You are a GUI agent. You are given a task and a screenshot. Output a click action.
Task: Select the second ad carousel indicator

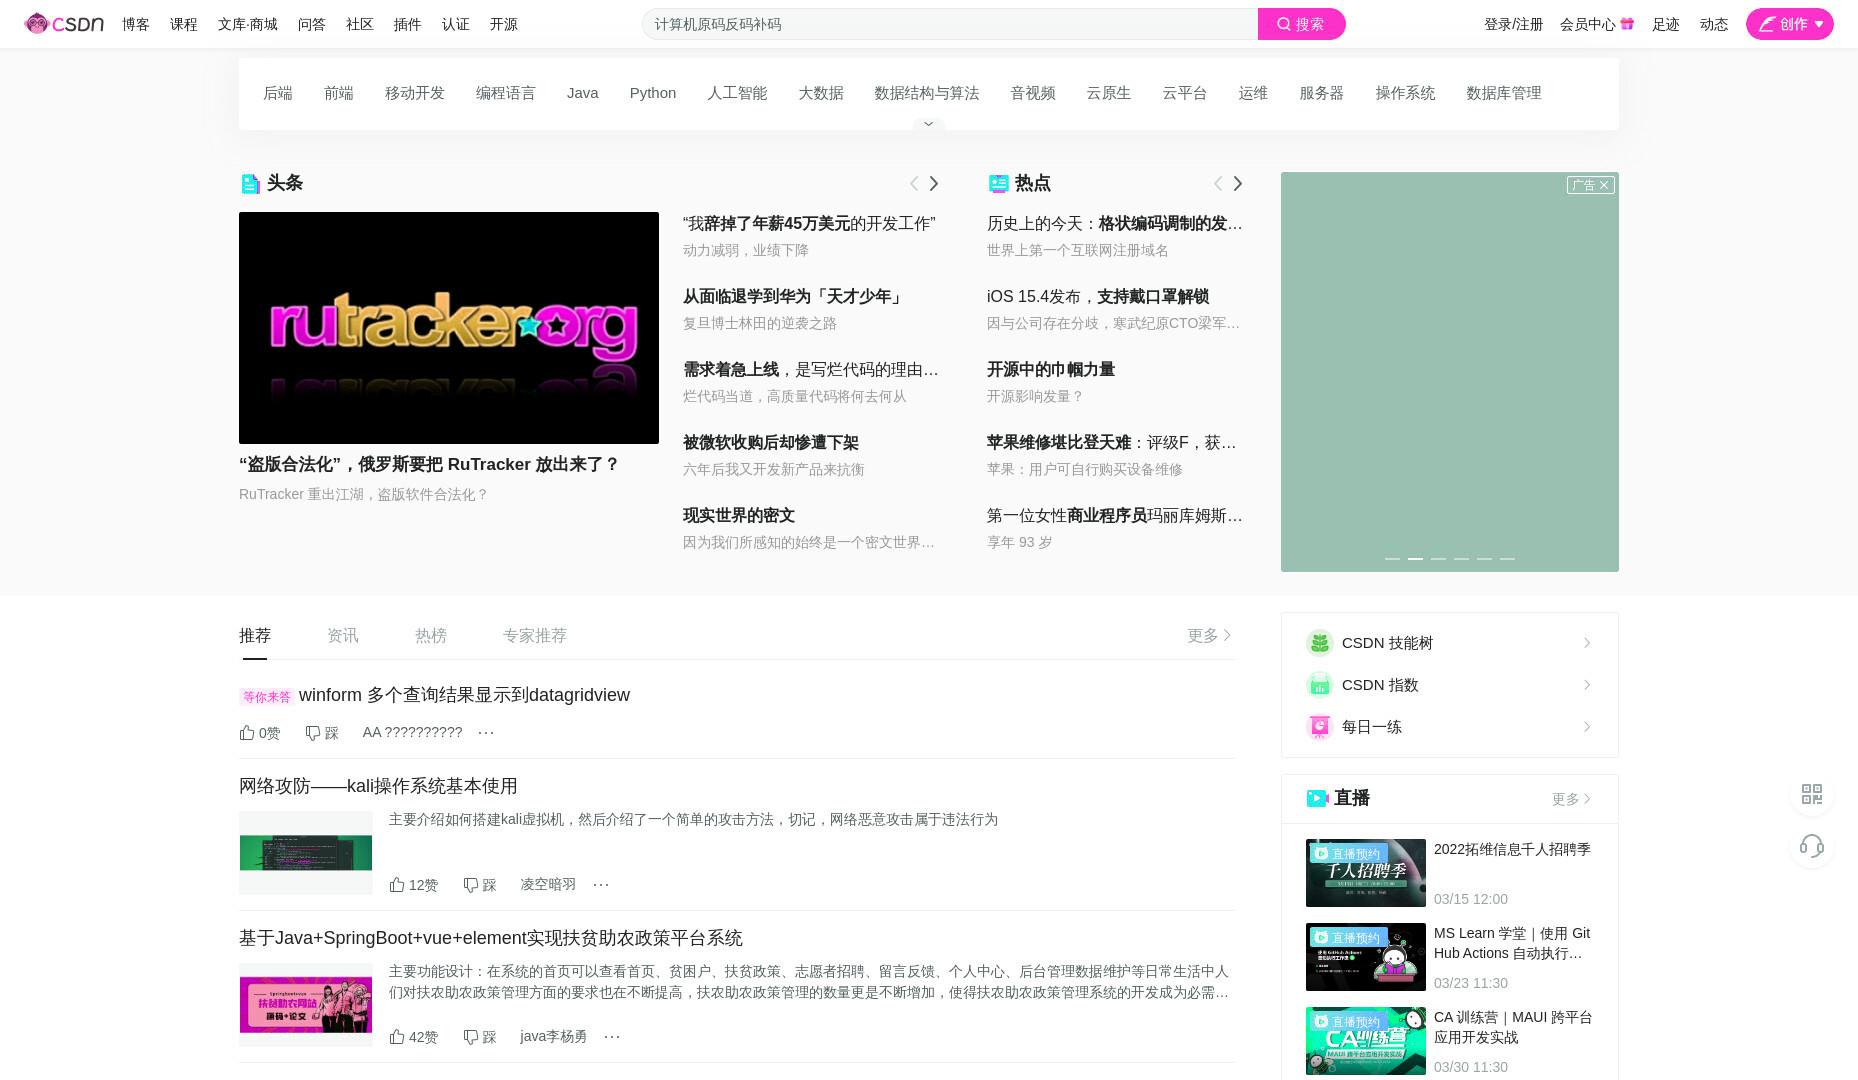click(1415, 559)
